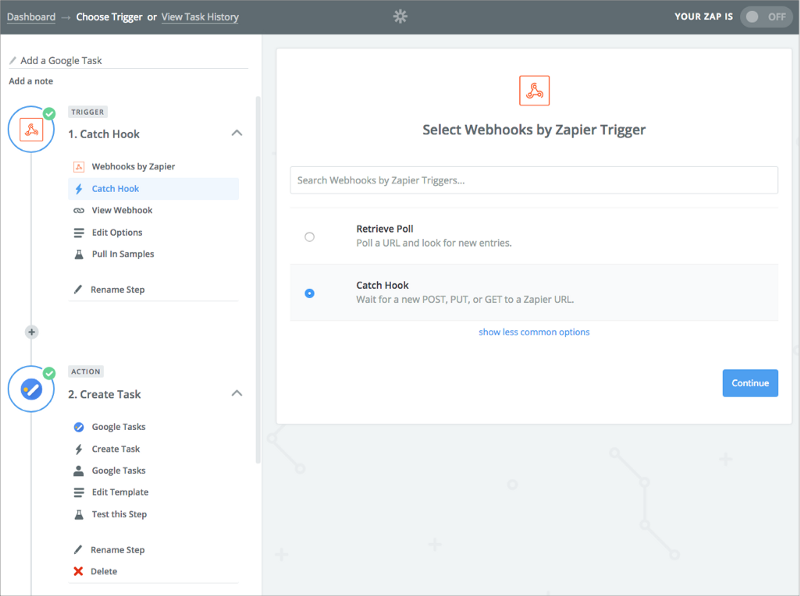Click Add a note
The image size is (800, 596).
tap(31, 81)
